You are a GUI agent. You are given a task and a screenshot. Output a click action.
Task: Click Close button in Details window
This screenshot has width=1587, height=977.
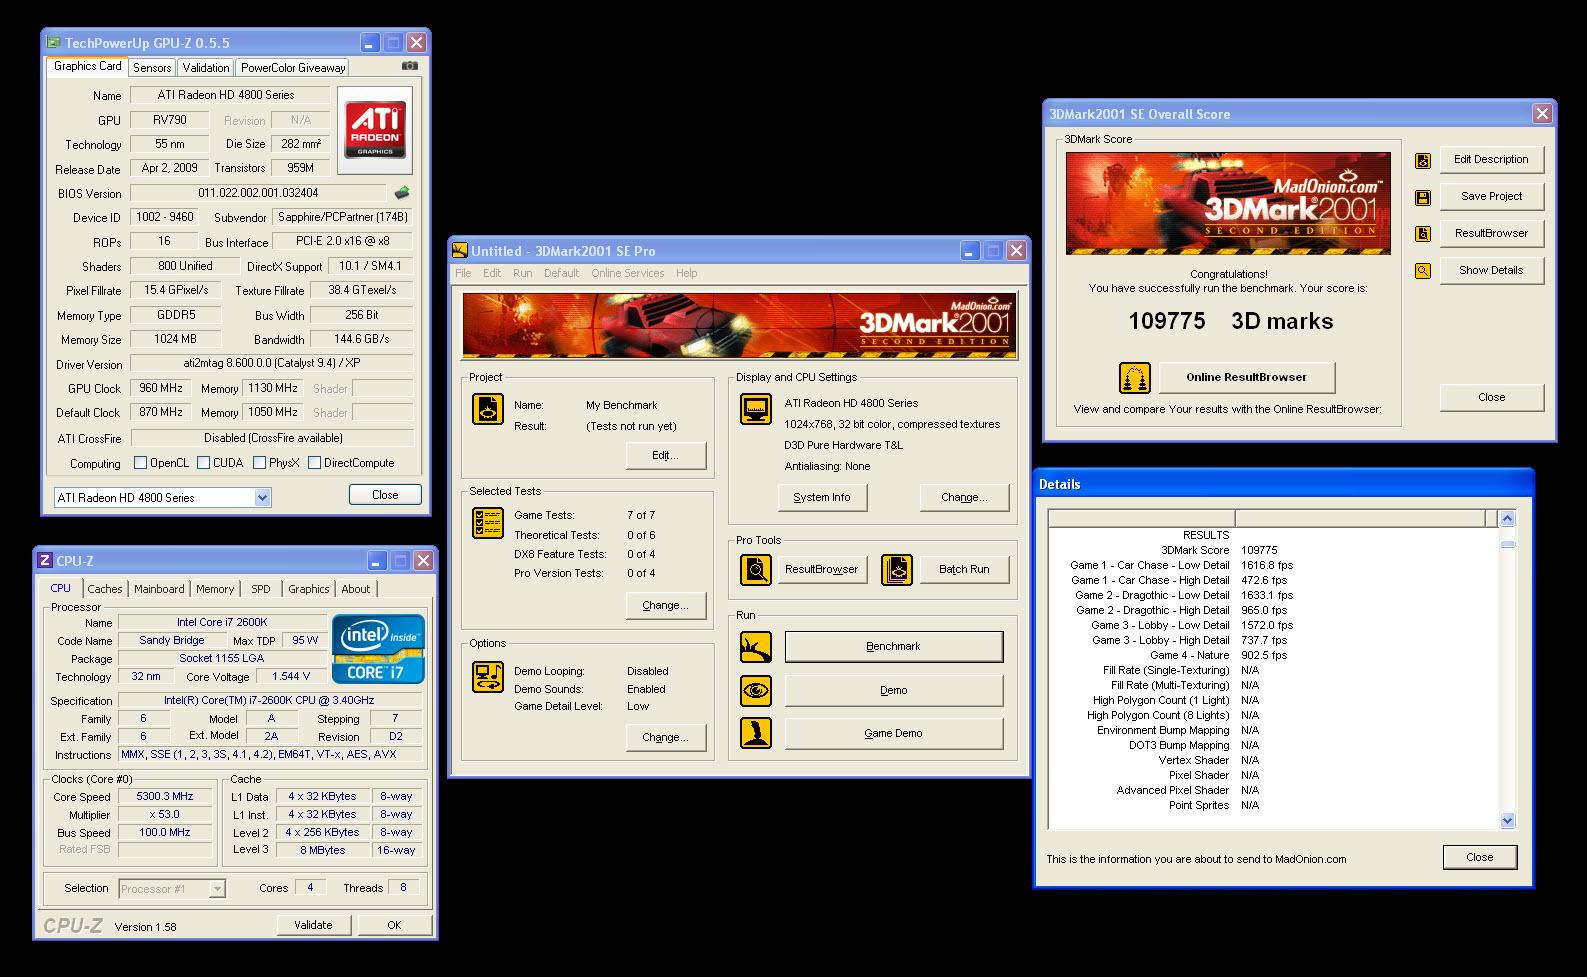click(x=1480, y=858)
